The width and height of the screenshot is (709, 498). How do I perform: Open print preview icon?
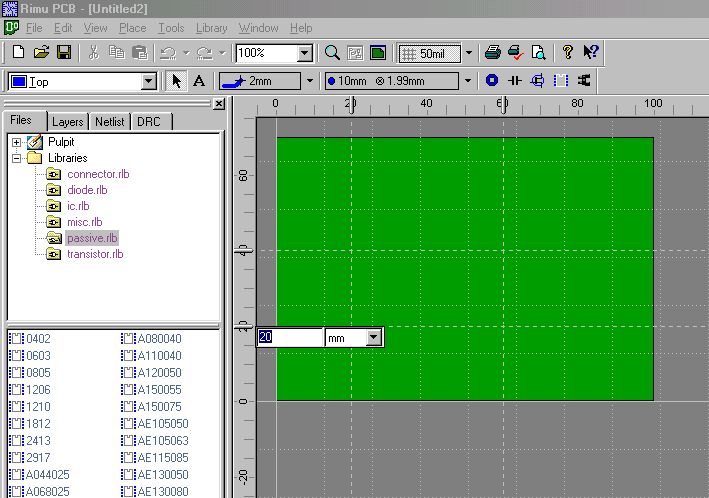(538, 53)
